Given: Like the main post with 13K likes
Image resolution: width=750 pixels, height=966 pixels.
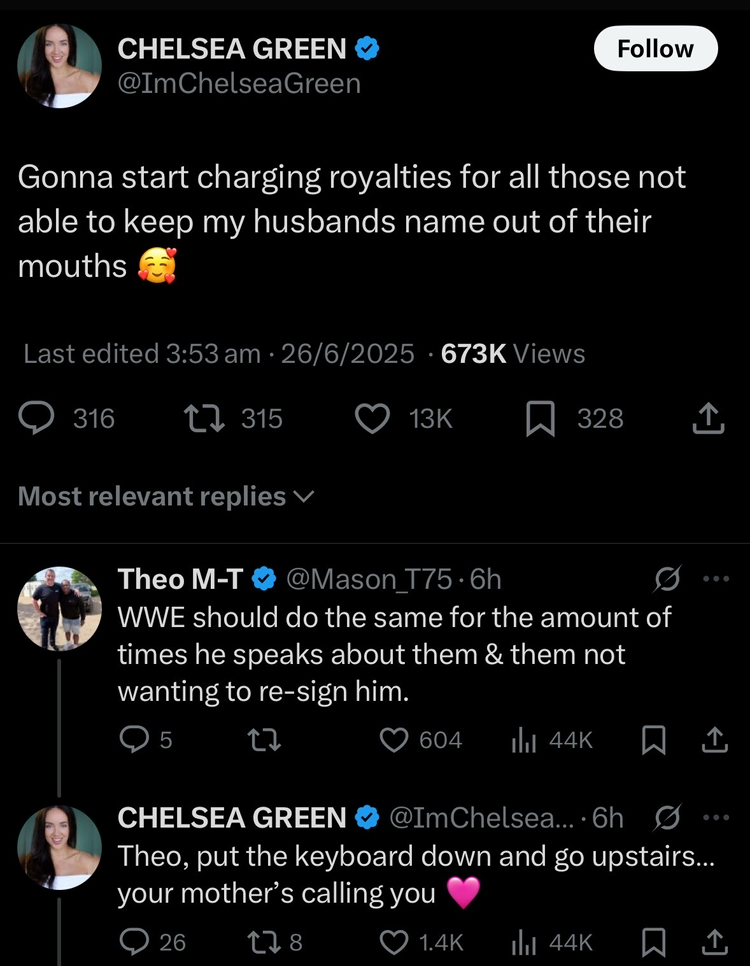Looking at the screenshot, I should point(374,418).
